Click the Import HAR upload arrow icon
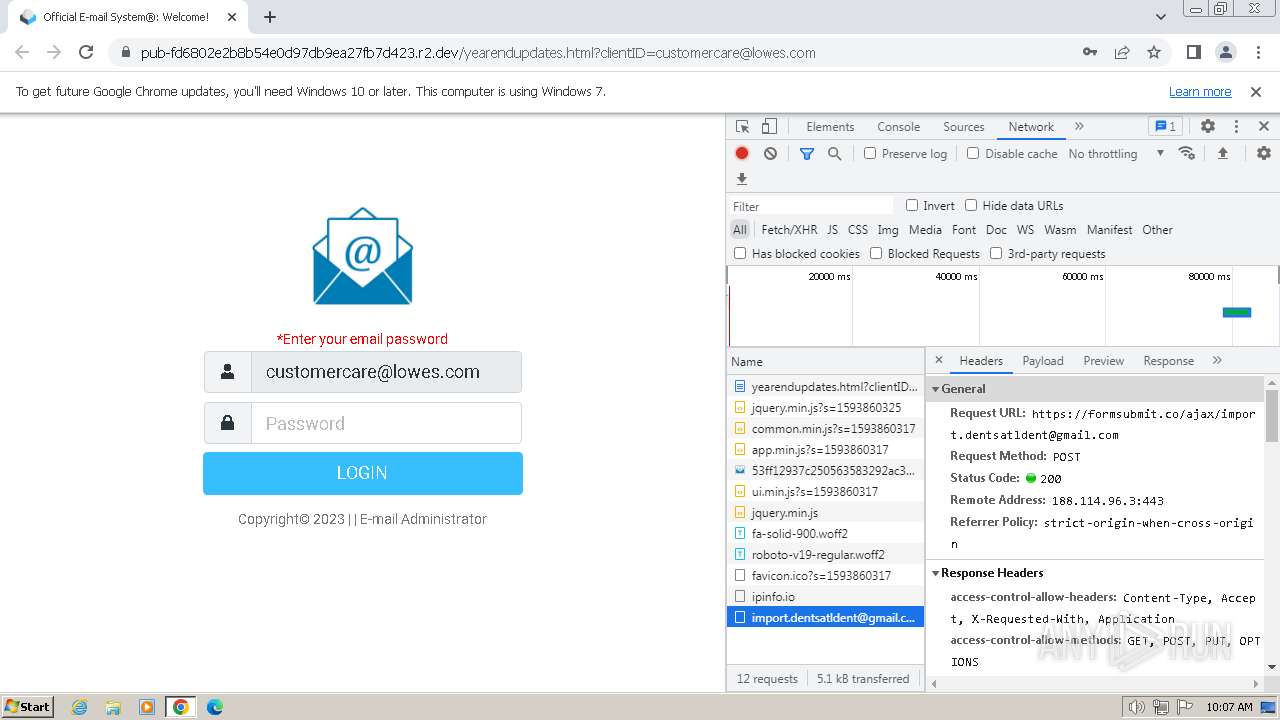This screenshot has width=1280, height=720. point(1222,153)
